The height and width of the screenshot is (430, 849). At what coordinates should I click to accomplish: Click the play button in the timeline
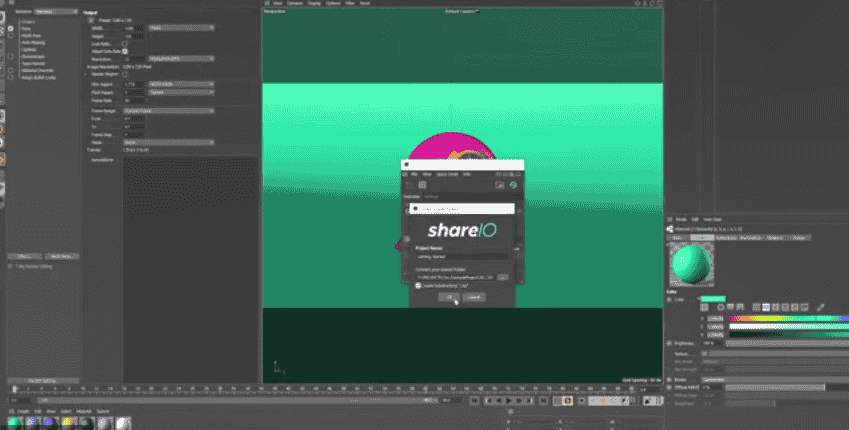click(x=509, y=401)
